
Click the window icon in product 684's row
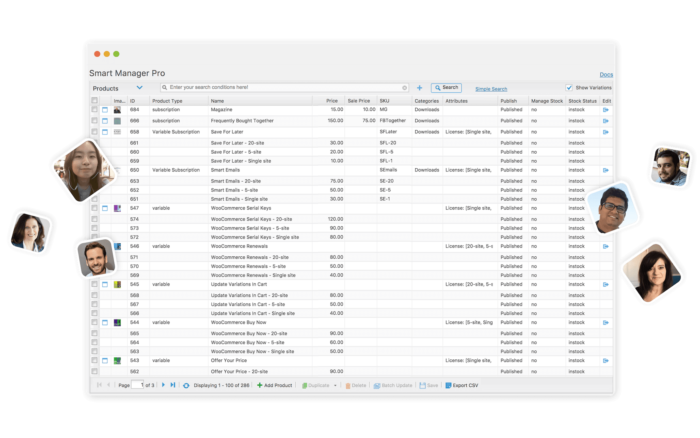click(x=106, y=109)
